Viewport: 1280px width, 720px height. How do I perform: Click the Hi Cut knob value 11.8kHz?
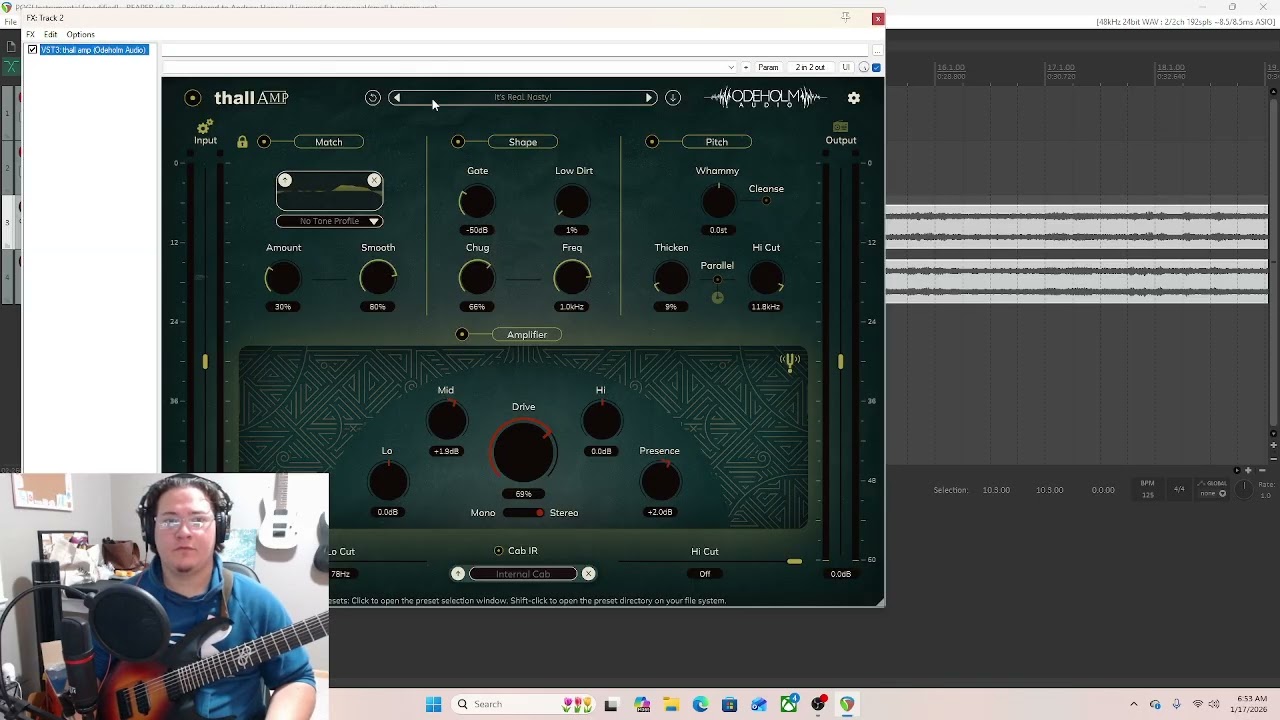coord(766,307)
